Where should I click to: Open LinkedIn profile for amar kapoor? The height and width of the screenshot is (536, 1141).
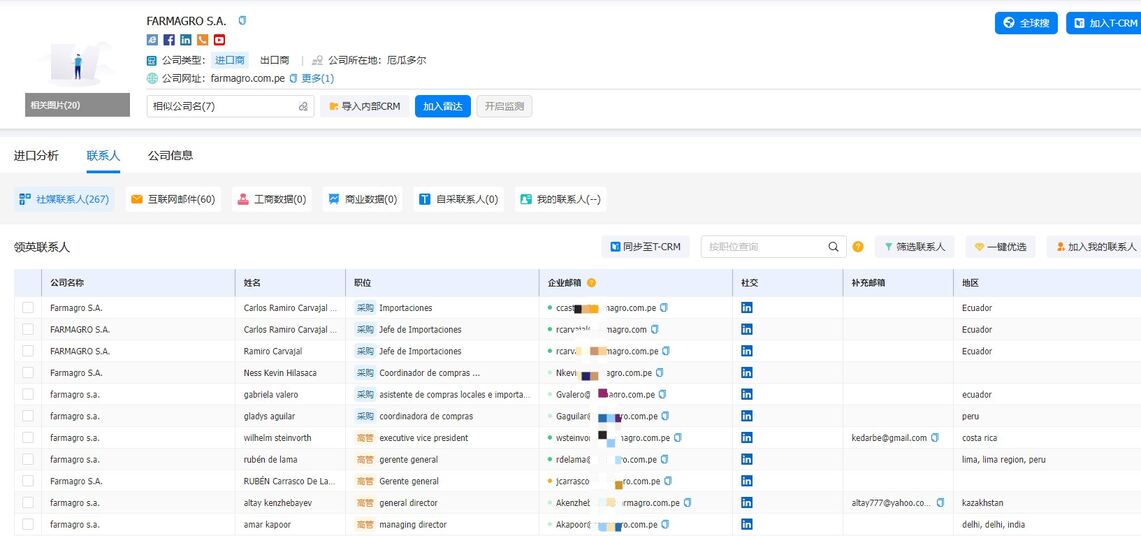[x=746, y=524]
